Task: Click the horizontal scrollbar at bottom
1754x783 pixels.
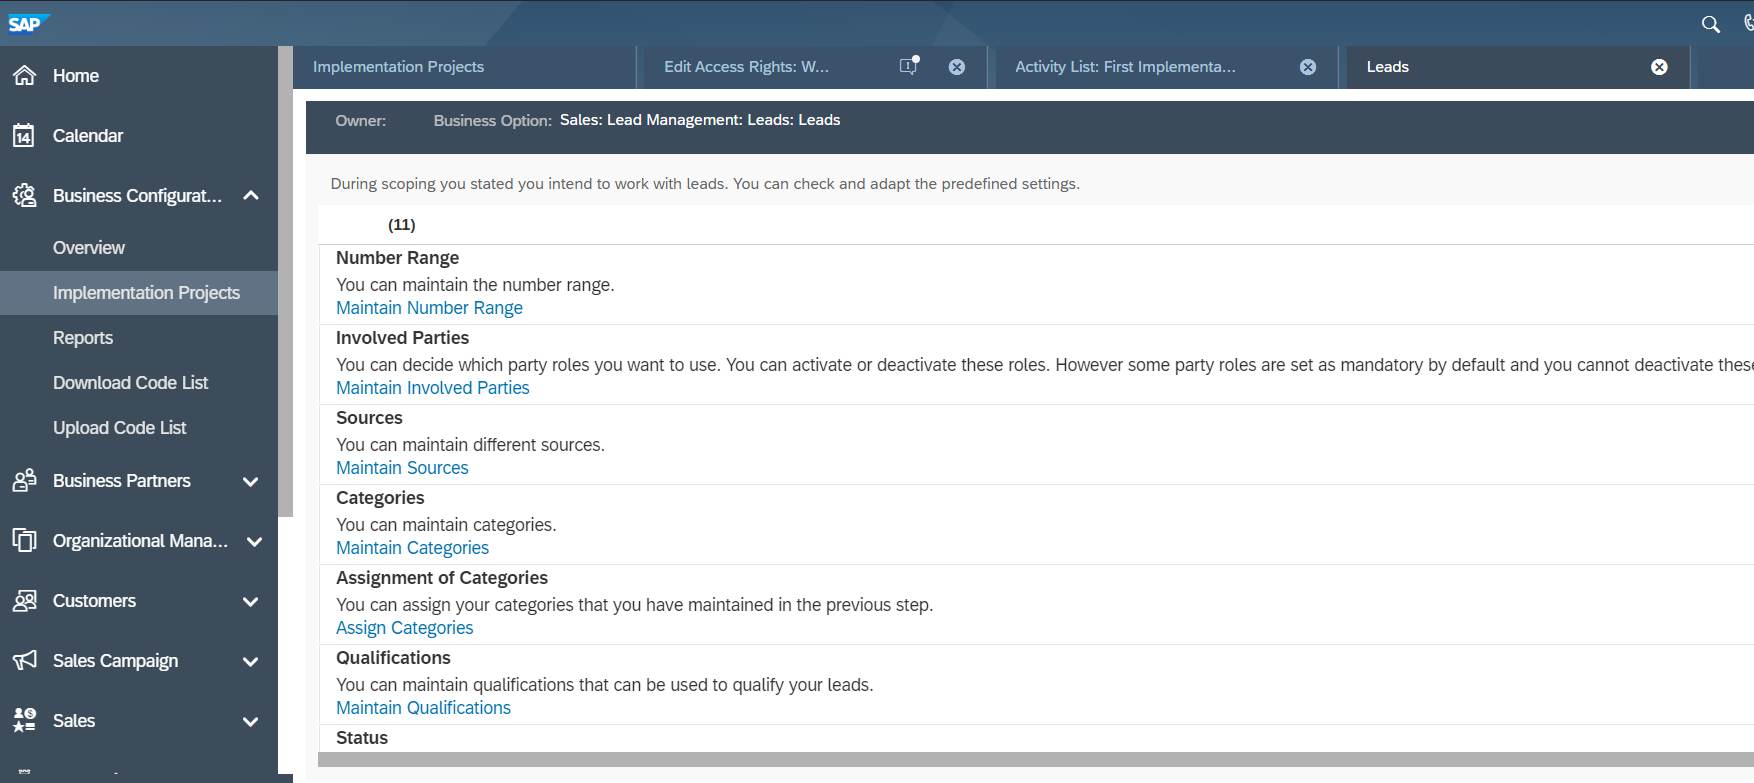Action: [1035, 759]
